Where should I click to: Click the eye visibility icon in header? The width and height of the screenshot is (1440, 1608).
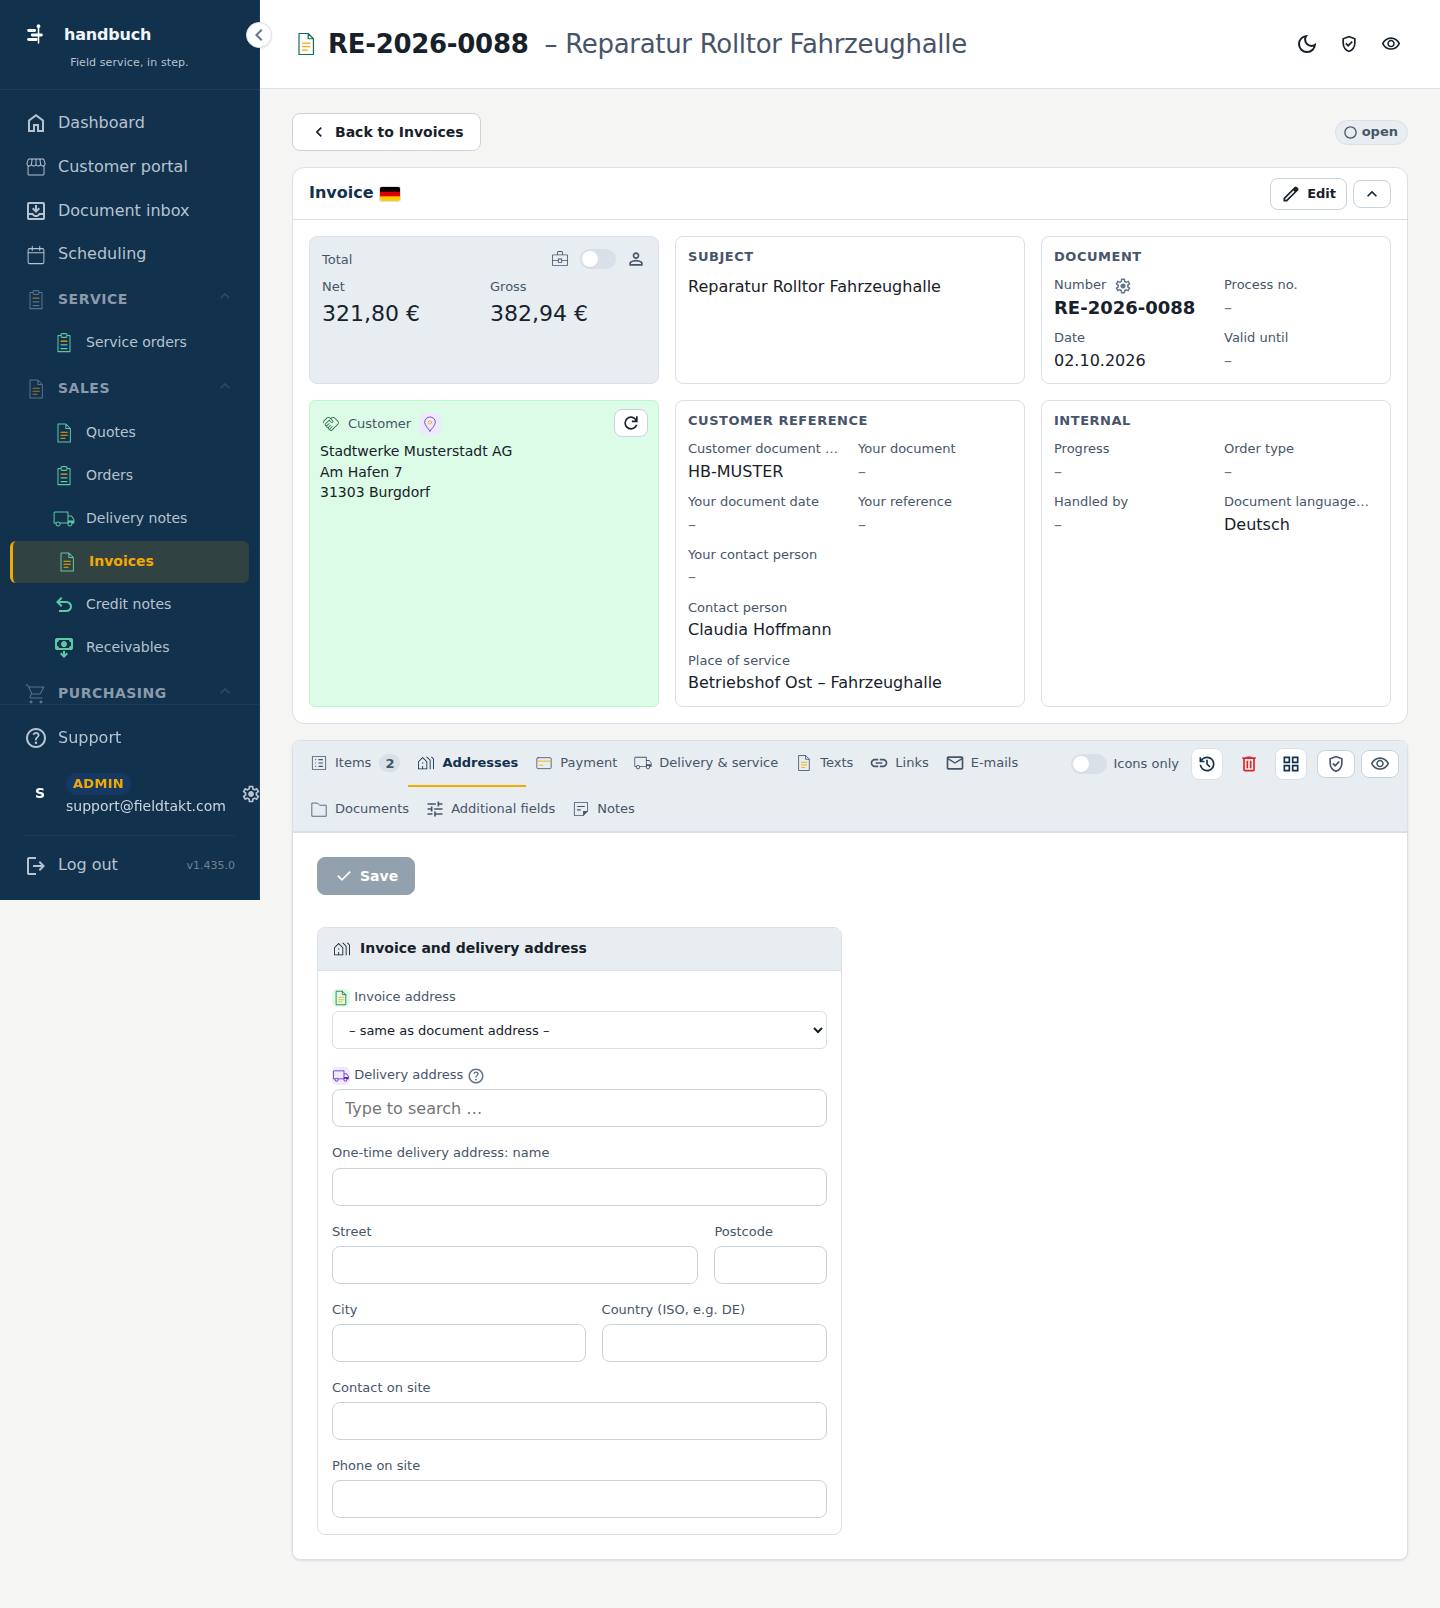point(1391,44)
